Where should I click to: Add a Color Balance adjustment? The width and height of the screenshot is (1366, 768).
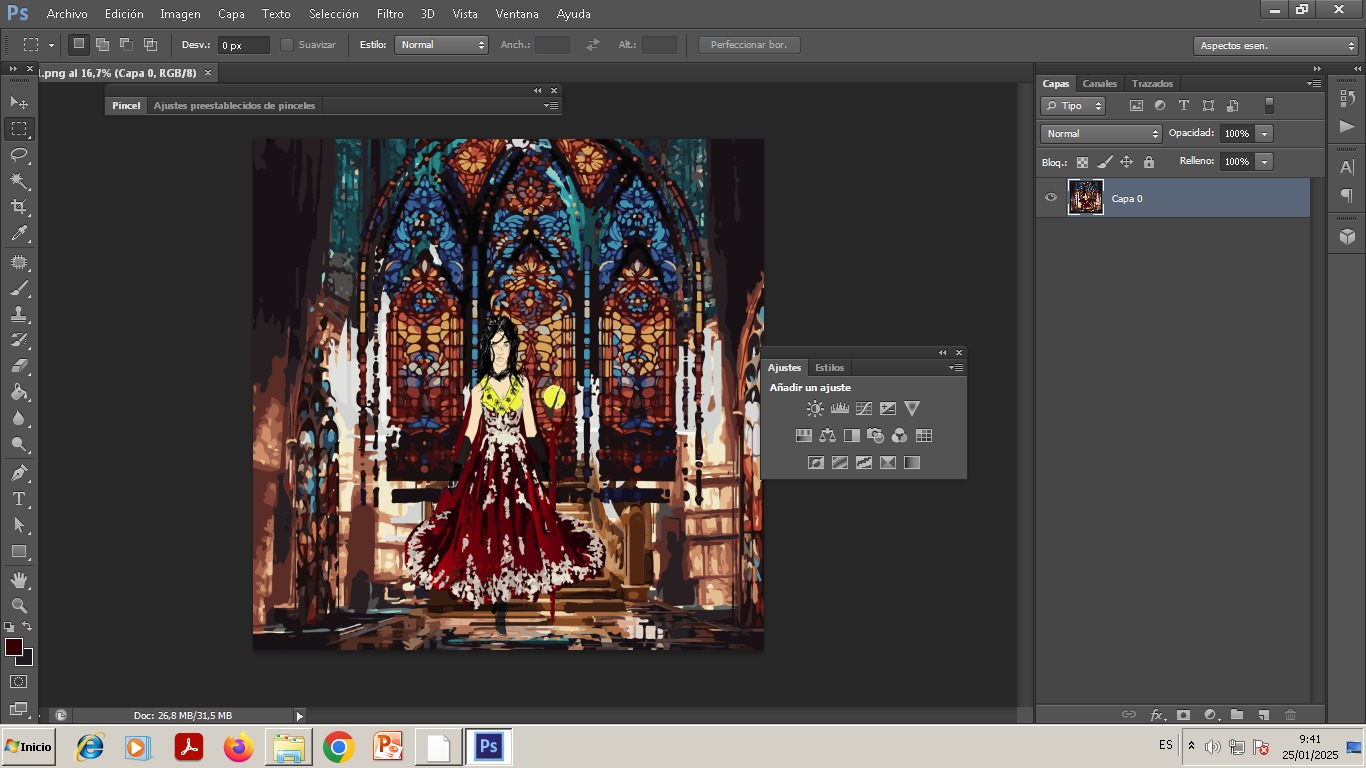click(x=827, y=435)
